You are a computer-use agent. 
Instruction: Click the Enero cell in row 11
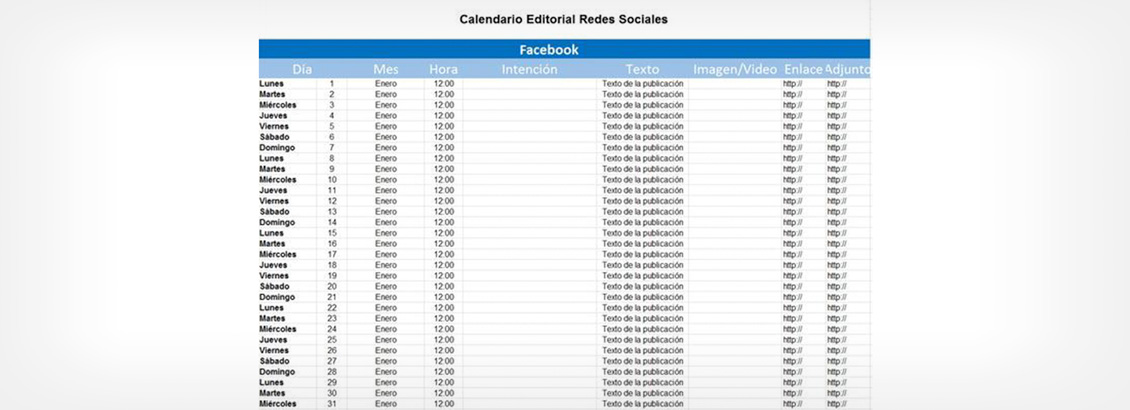tap(386, 190)
